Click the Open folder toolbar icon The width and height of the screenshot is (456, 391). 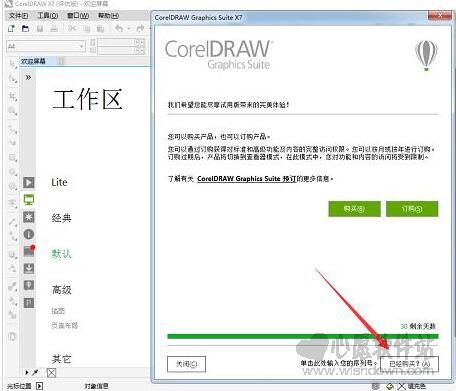pos(25,29)
